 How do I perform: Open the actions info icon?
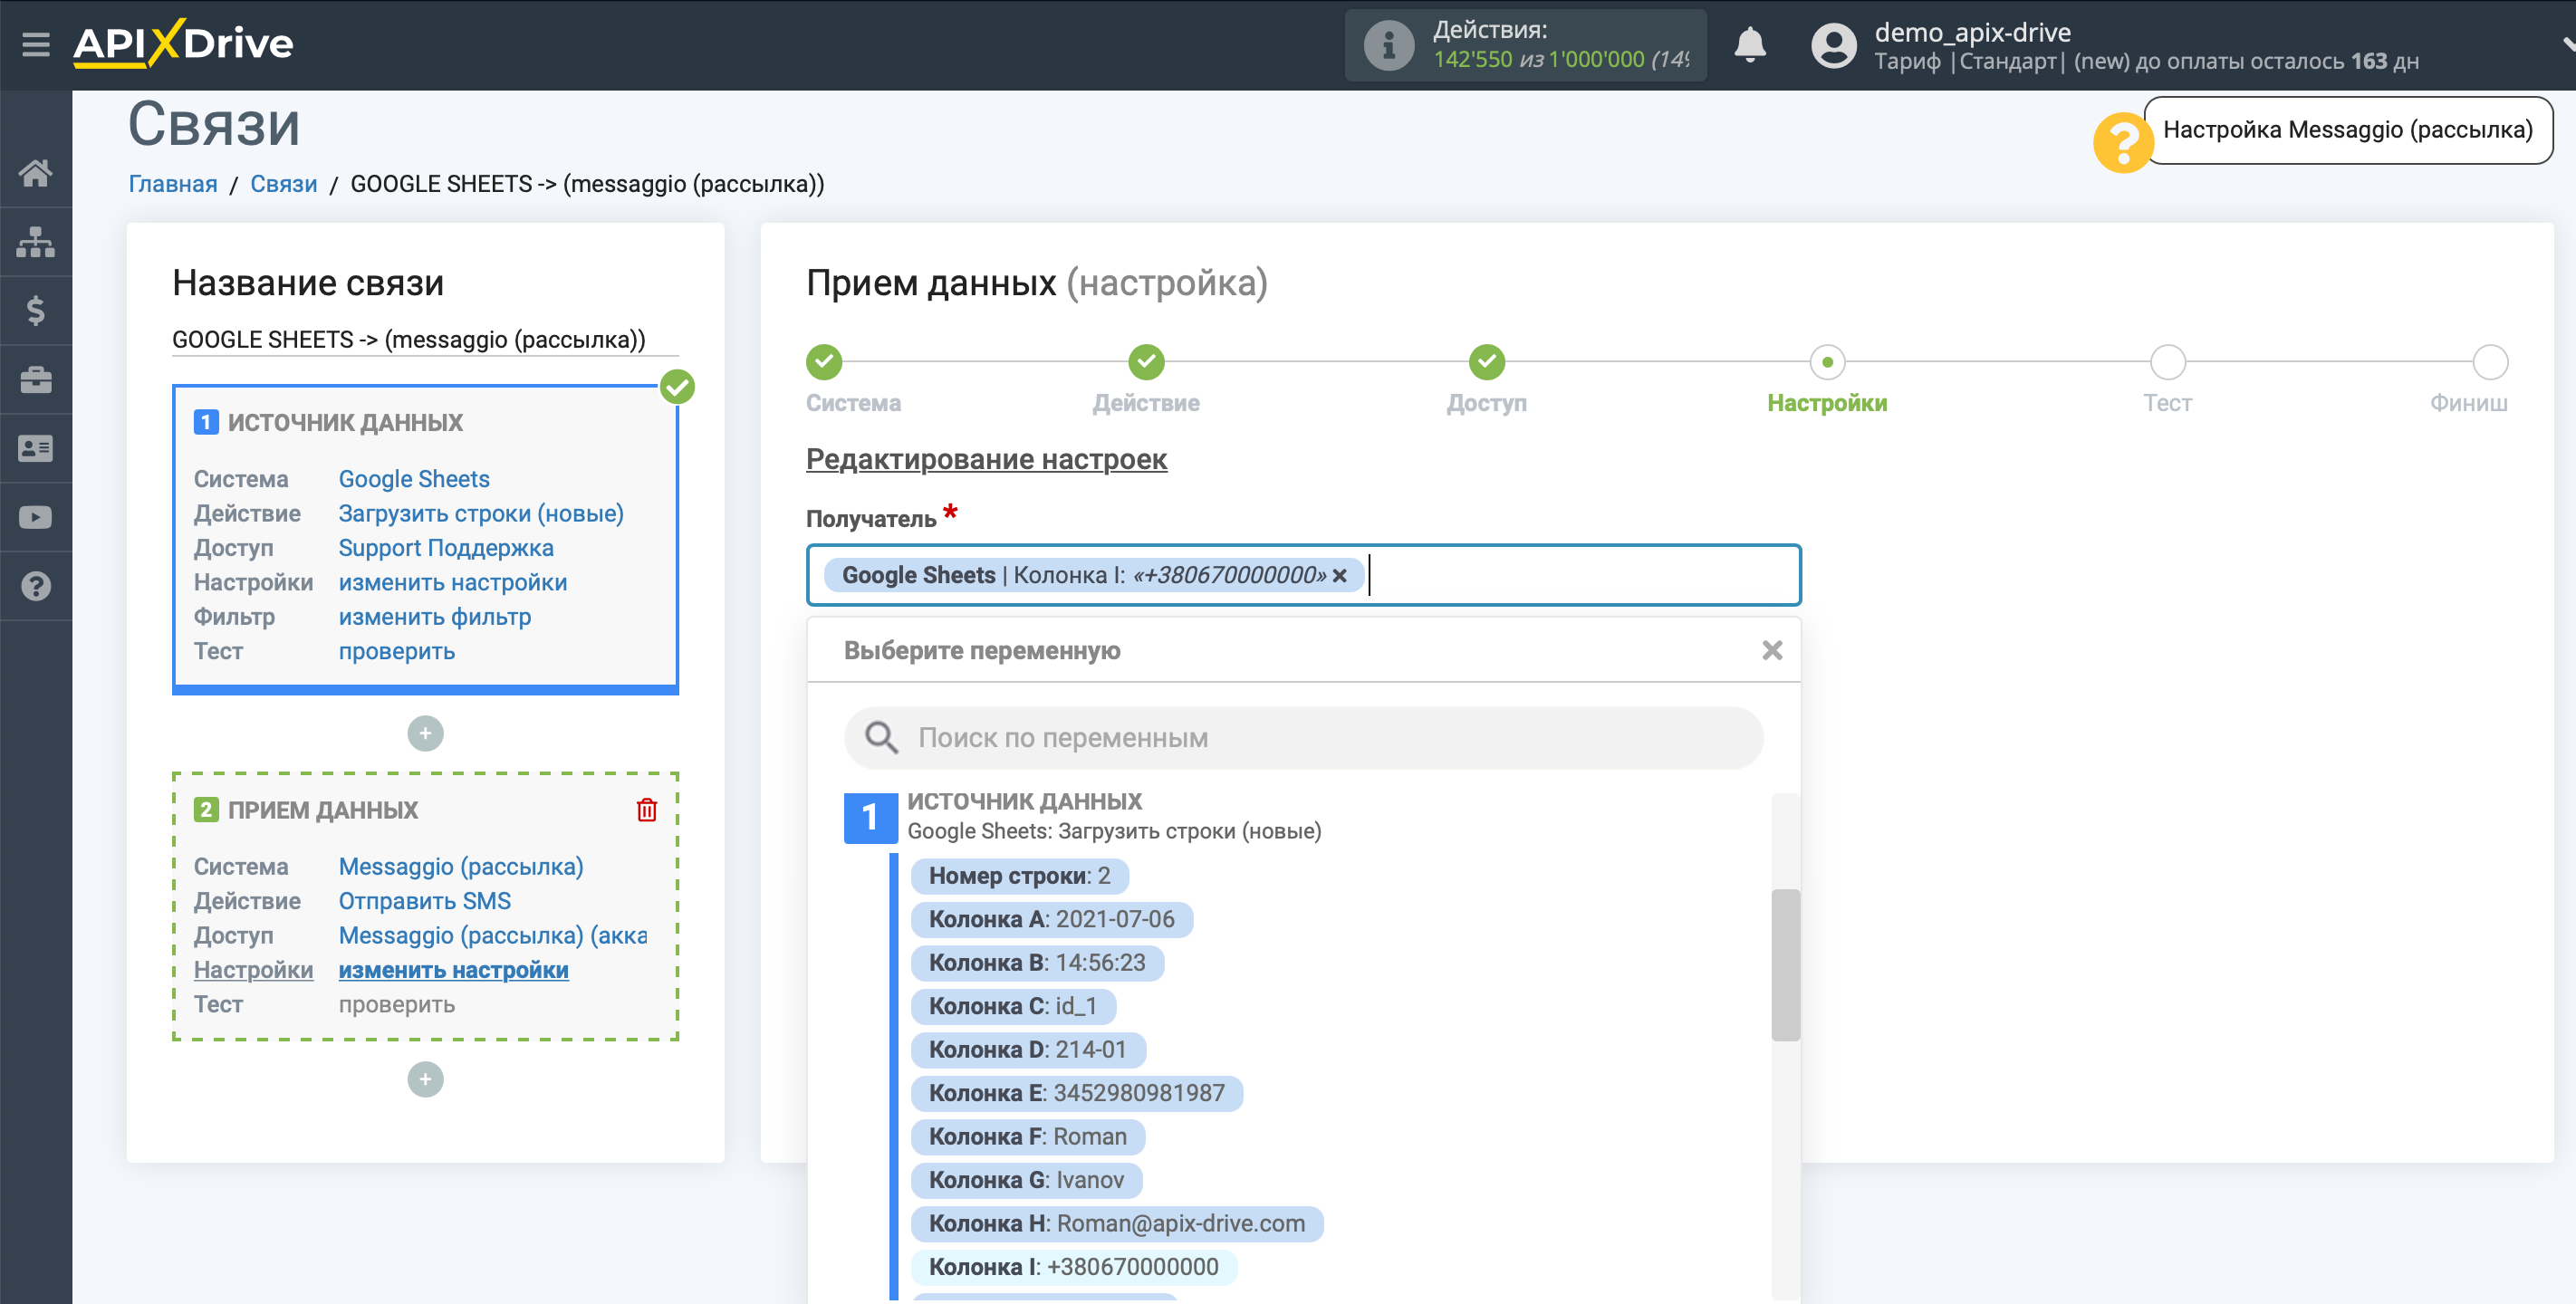pyautogui.click(x=1389, y=45)
